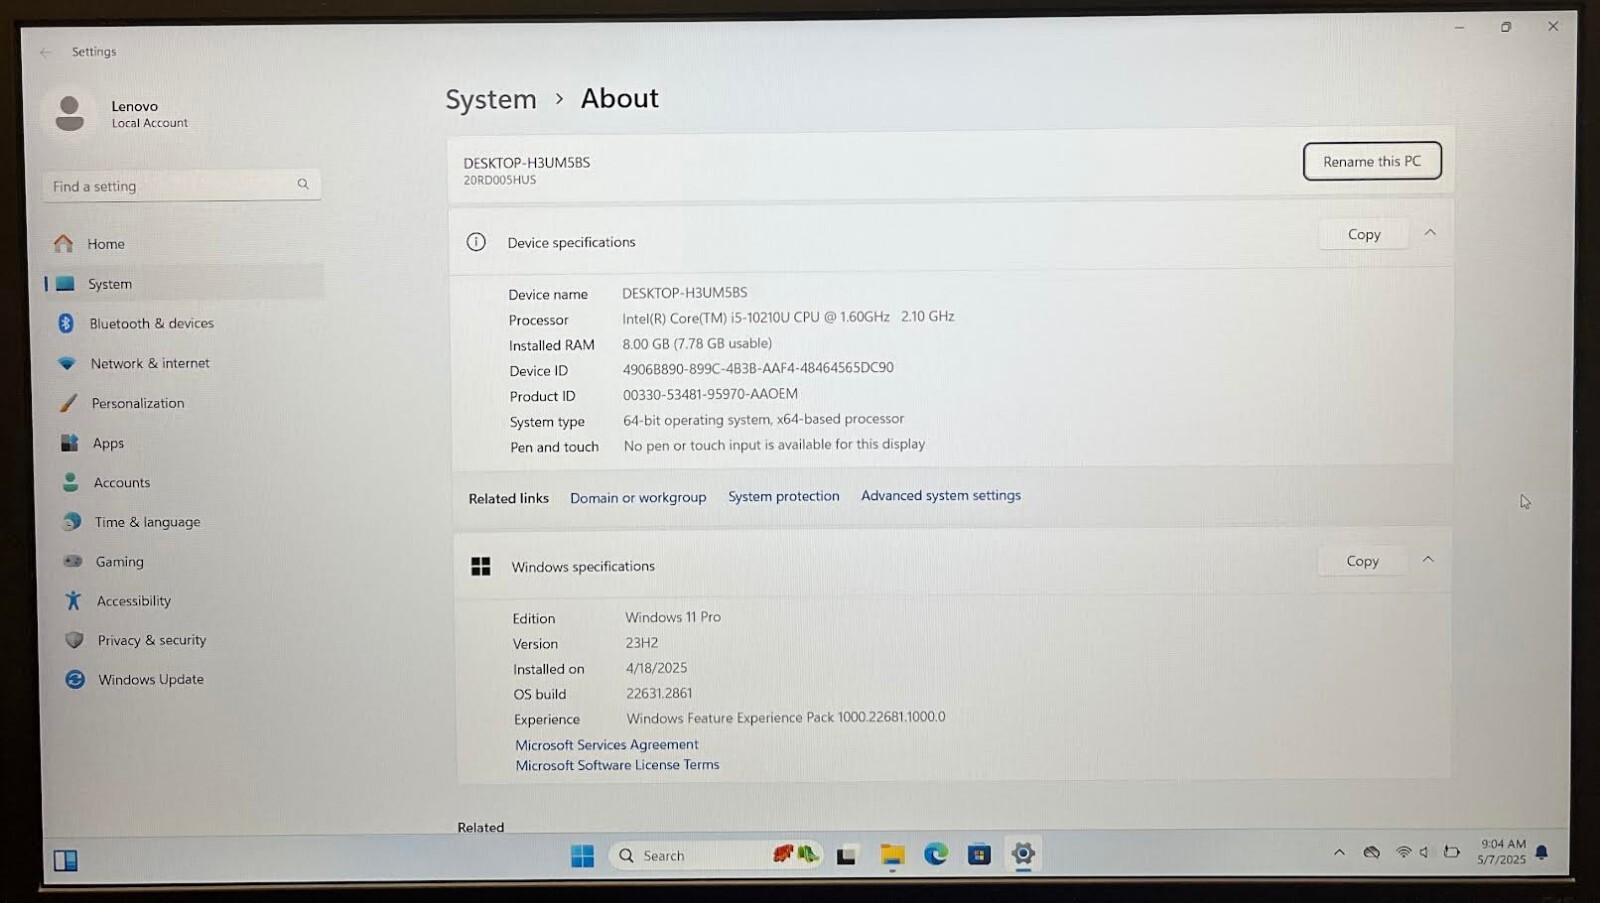Click the OS build value 22631.2861
The image size is (1600, 903).
click(659, 693)
